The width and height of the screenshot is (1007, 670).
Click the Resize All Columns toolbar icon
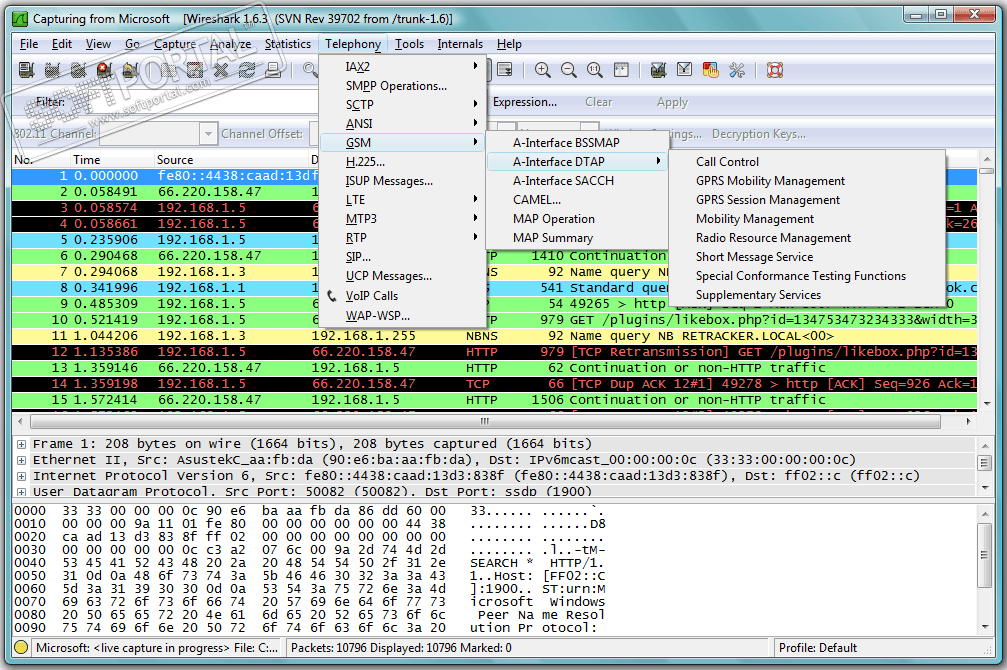pyautogui.click(x=621, y=70)
